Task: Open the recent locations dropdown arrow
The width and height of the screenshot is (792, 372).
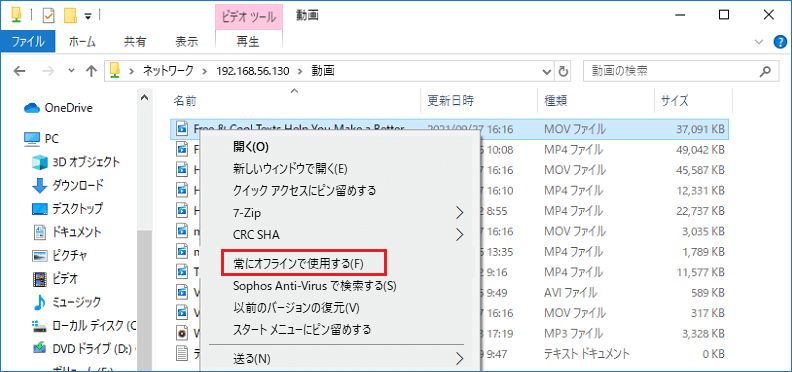Action: pyautogui.click(x=71, y=71)
